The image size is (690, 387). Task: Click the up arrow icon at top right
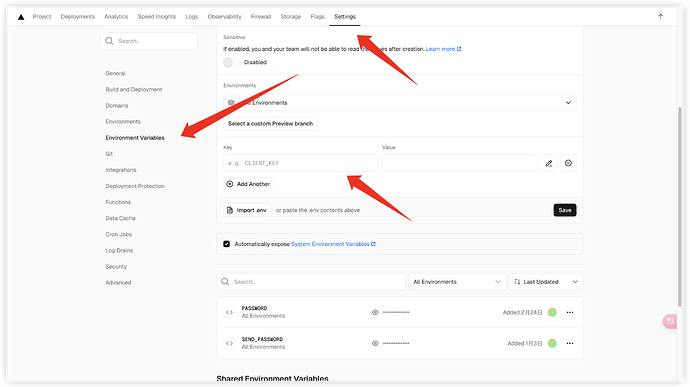click(x=660, y=17)
